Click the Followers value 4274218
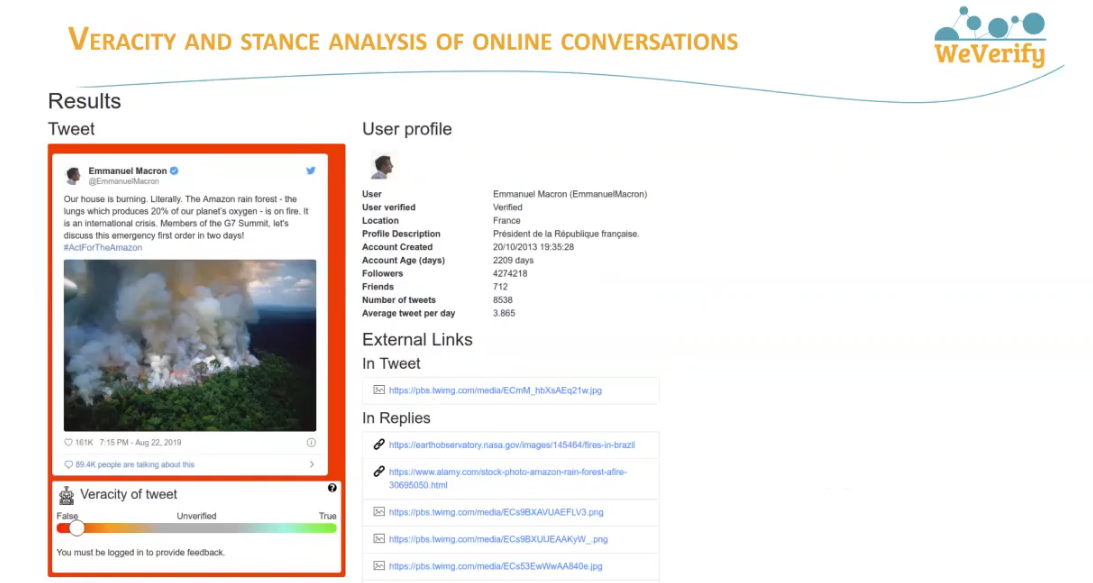 pos(510,273)
